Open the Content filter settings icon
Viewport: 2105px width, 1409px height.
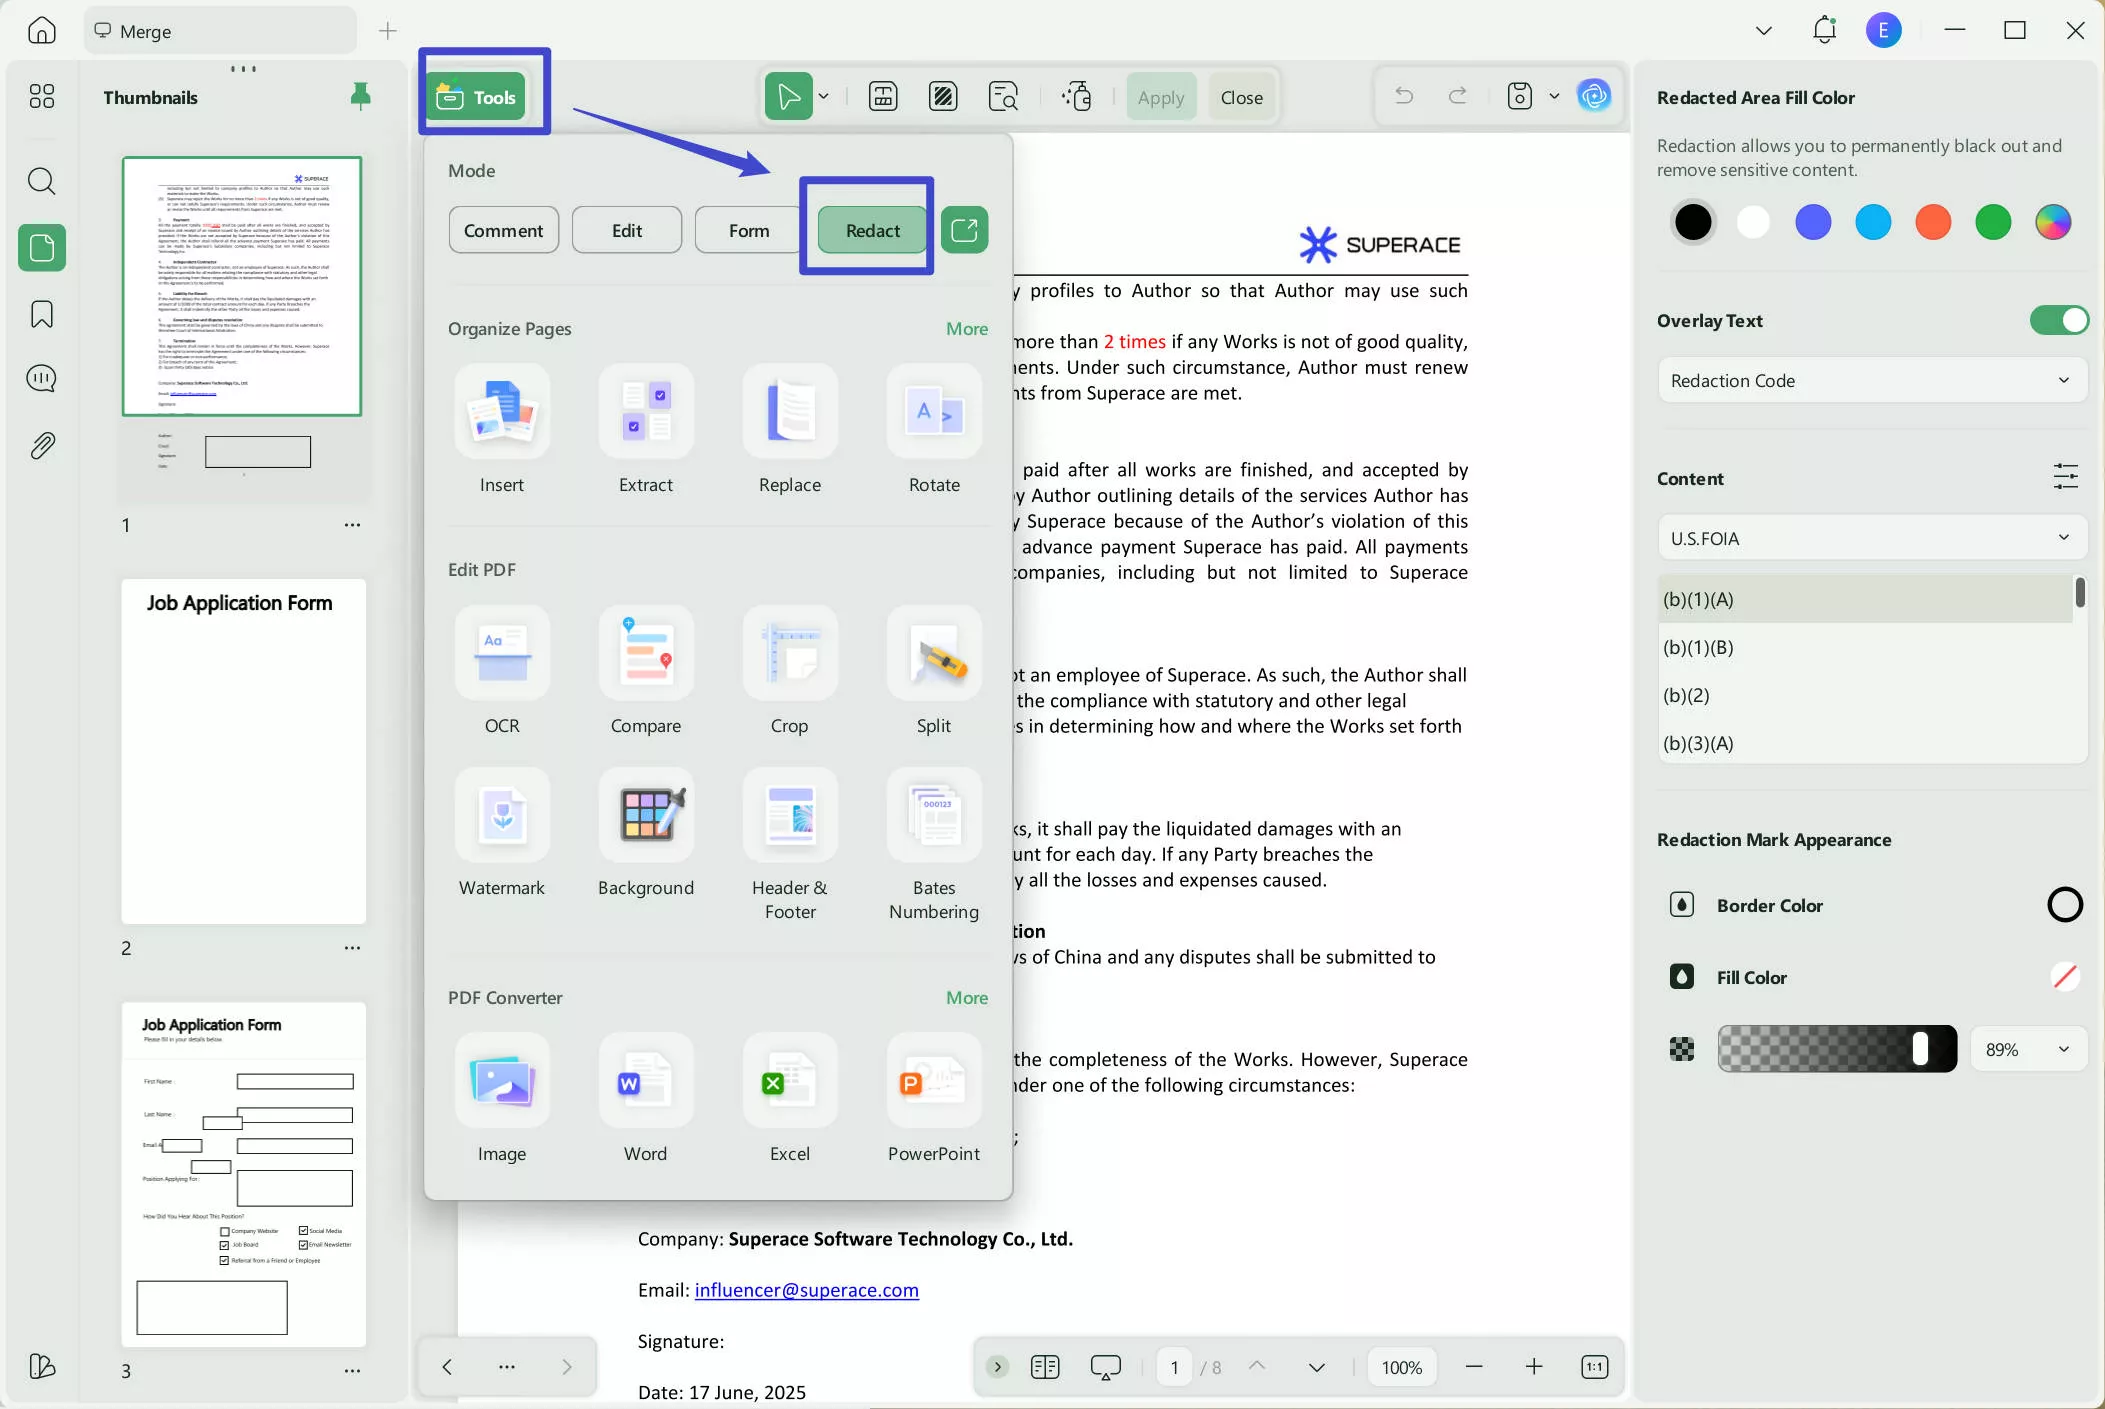tap(2065, 477)
